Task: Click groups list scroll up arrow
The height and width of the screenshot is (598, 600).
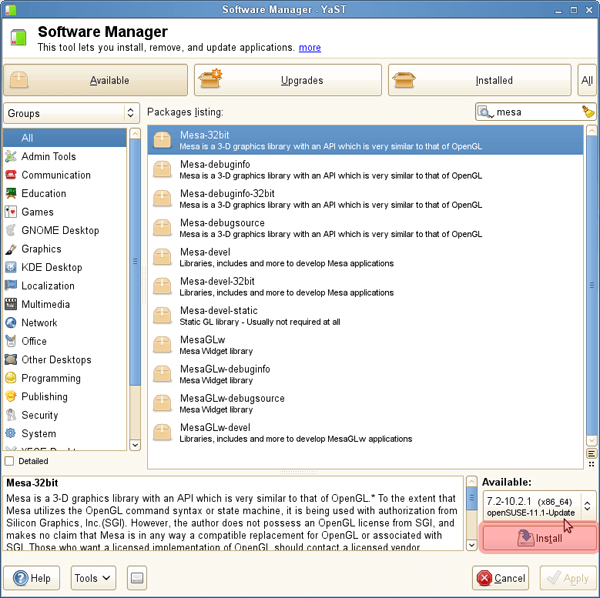Action: pyautogui.click(x=135, y=134)
